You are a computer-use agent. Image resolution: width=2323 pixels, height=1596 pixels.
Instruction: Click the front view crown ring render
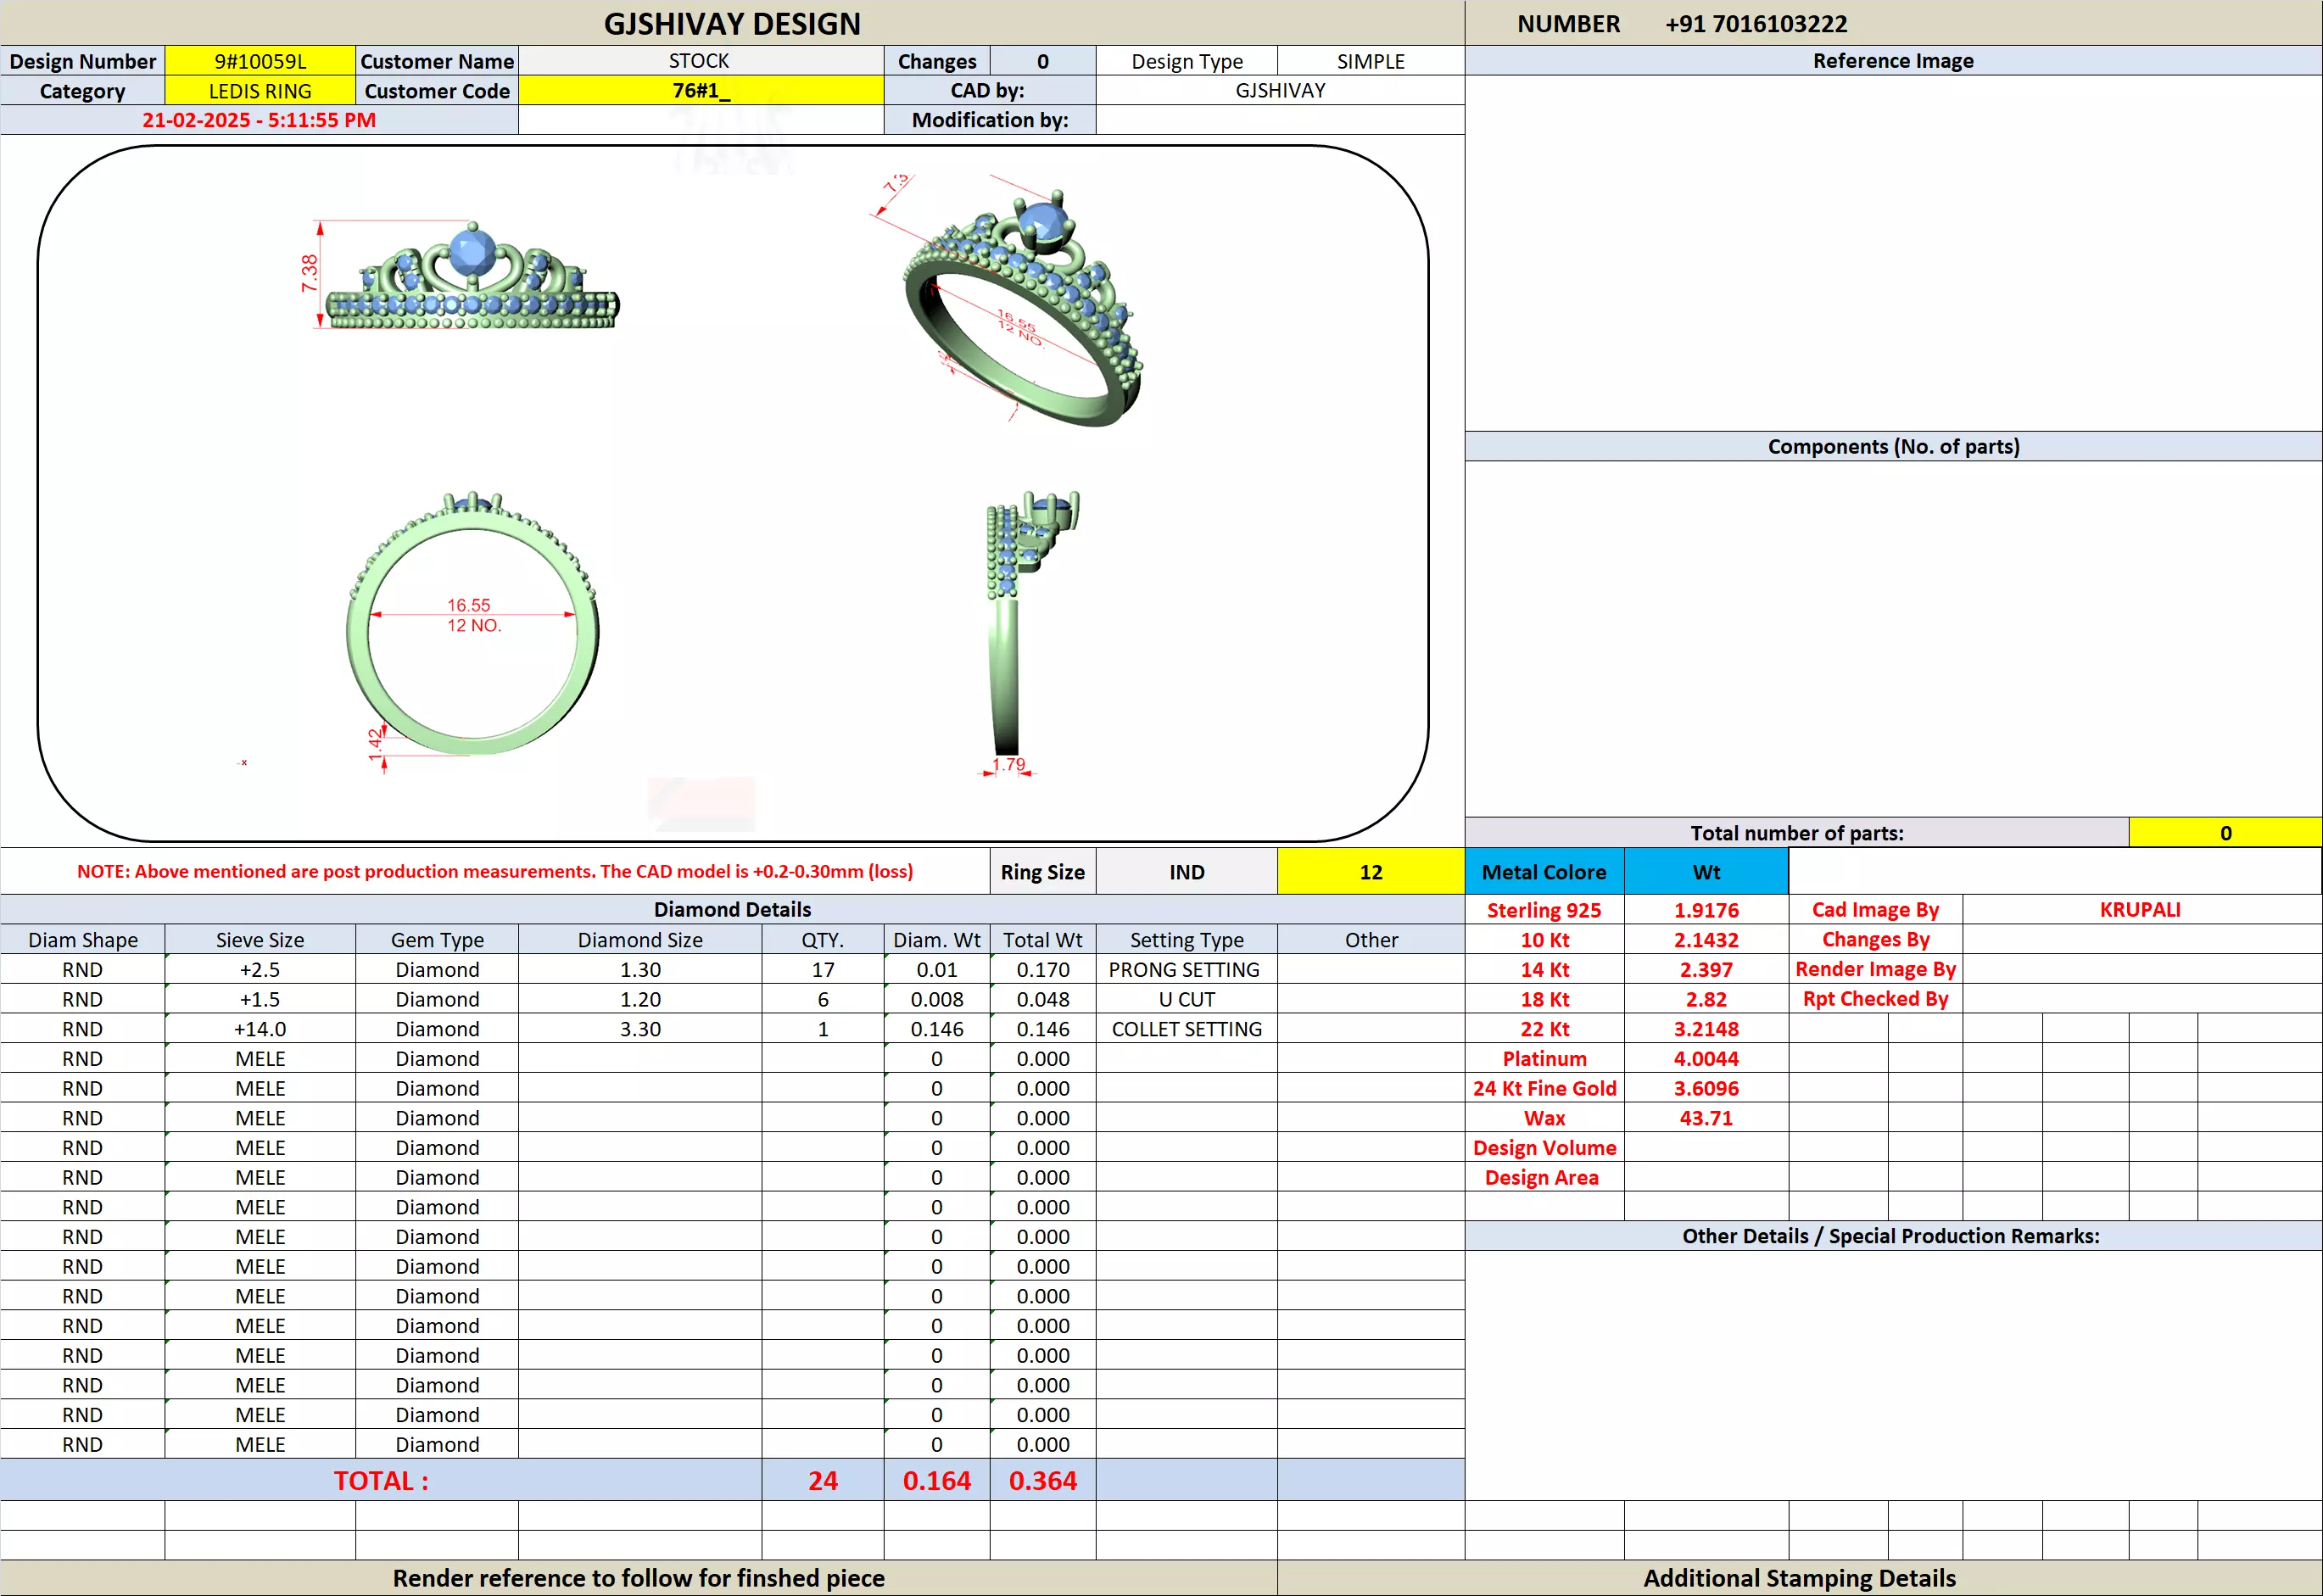tap(470, 285)
